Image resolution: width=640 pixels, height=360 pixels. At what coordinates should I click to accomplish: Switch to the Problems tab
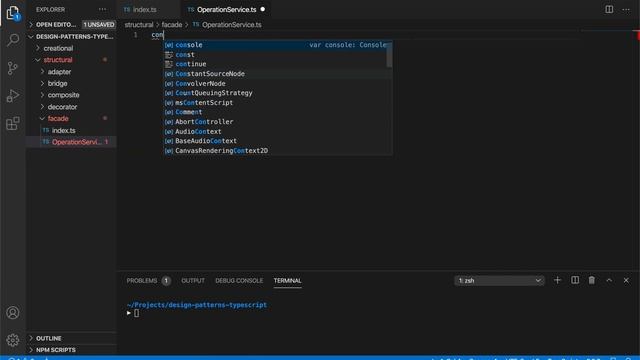pos(148,281)
